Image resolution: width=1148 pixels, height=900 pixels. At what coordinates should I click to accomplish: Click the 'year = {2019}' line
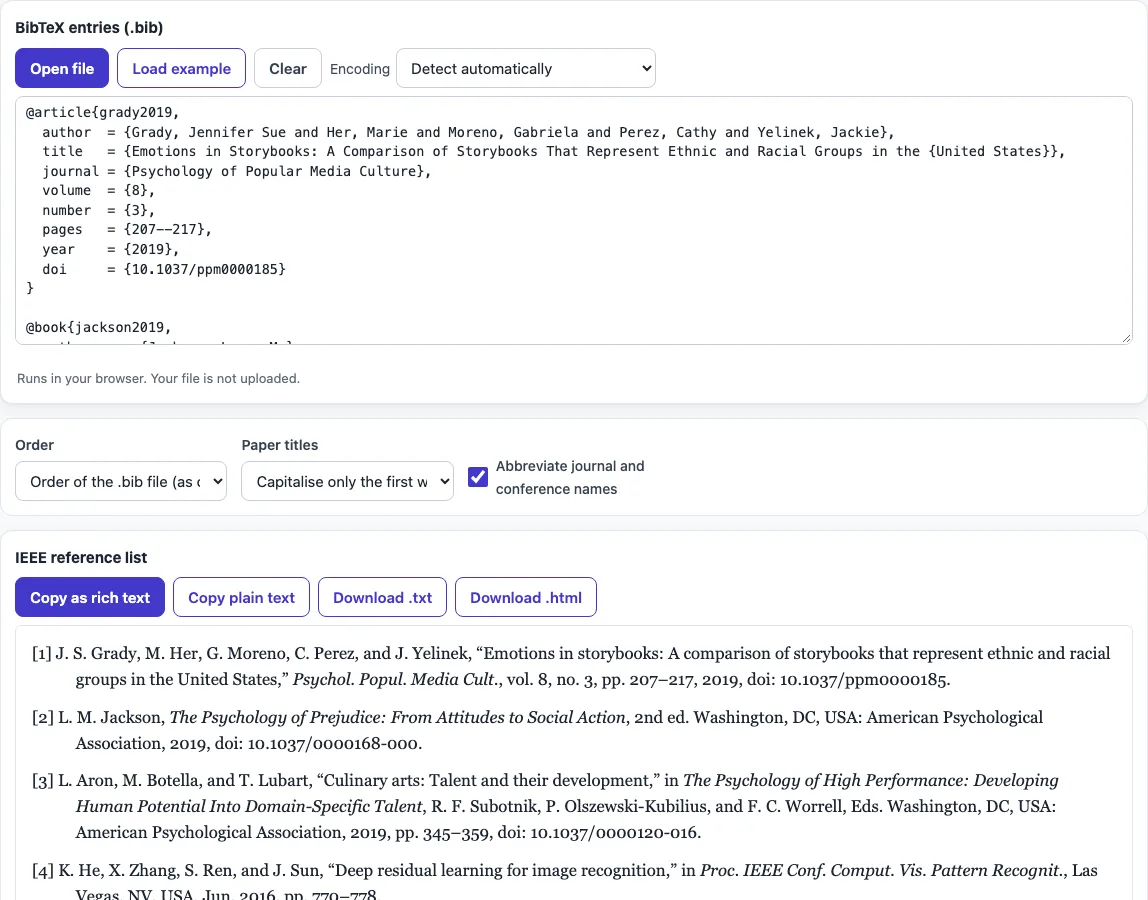[x=111, y=249]
